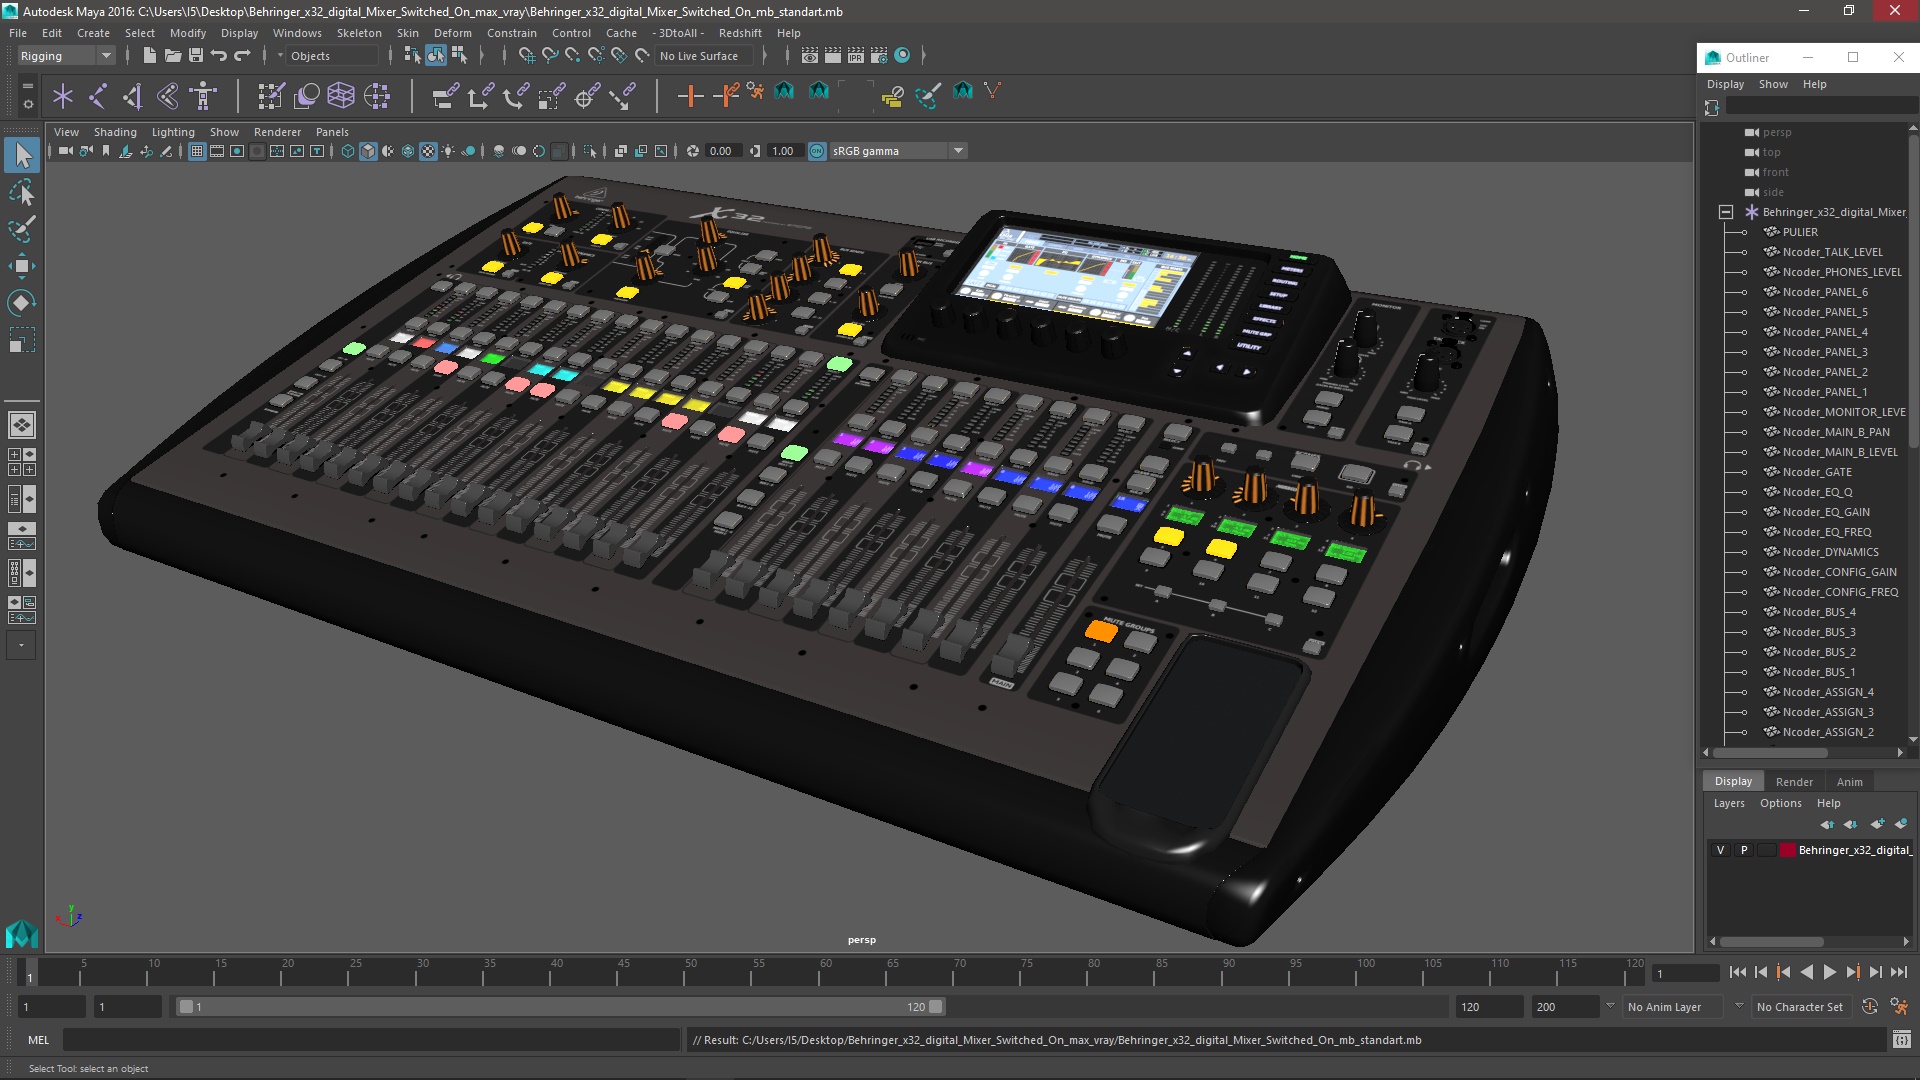Create a new scene file
The width and height of the screenshot is (1920, 1080).
pos(149,56)
